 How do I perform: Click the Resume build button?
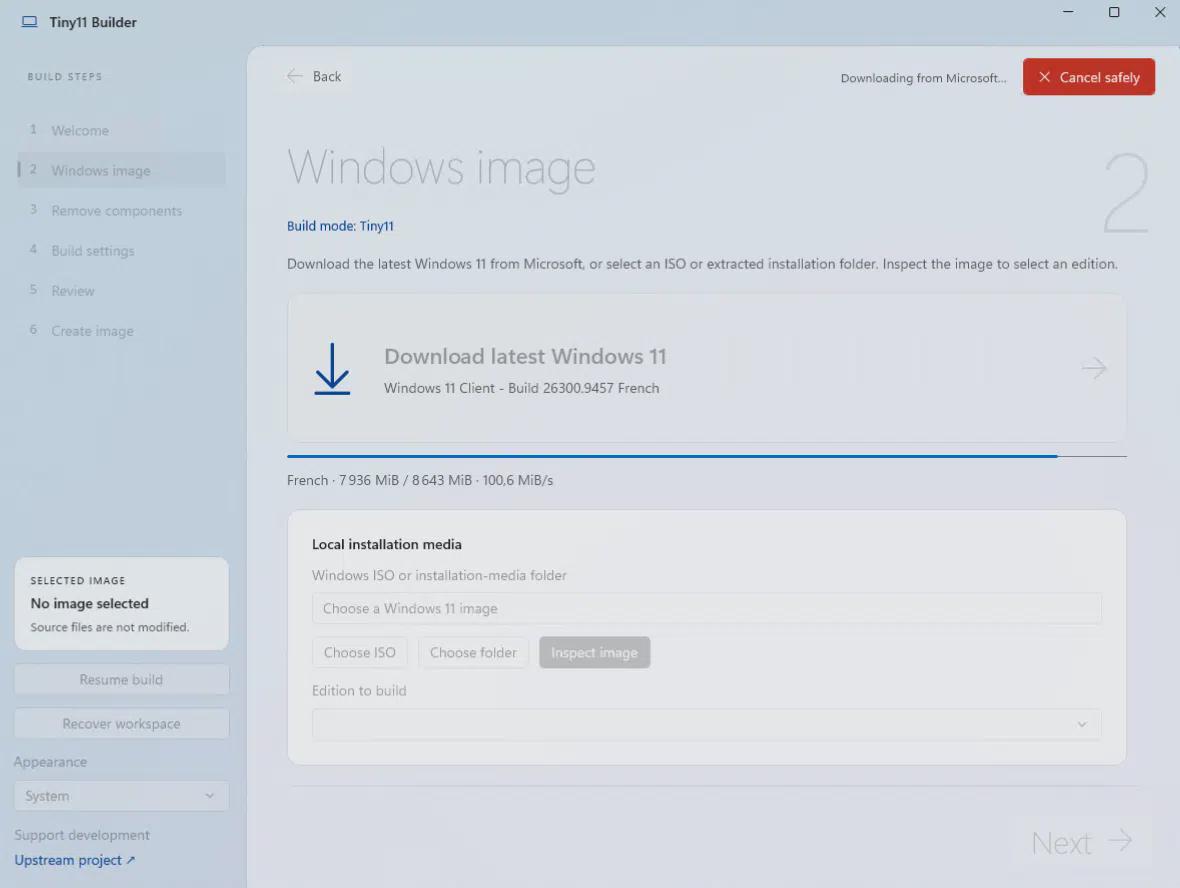(121, 680)
